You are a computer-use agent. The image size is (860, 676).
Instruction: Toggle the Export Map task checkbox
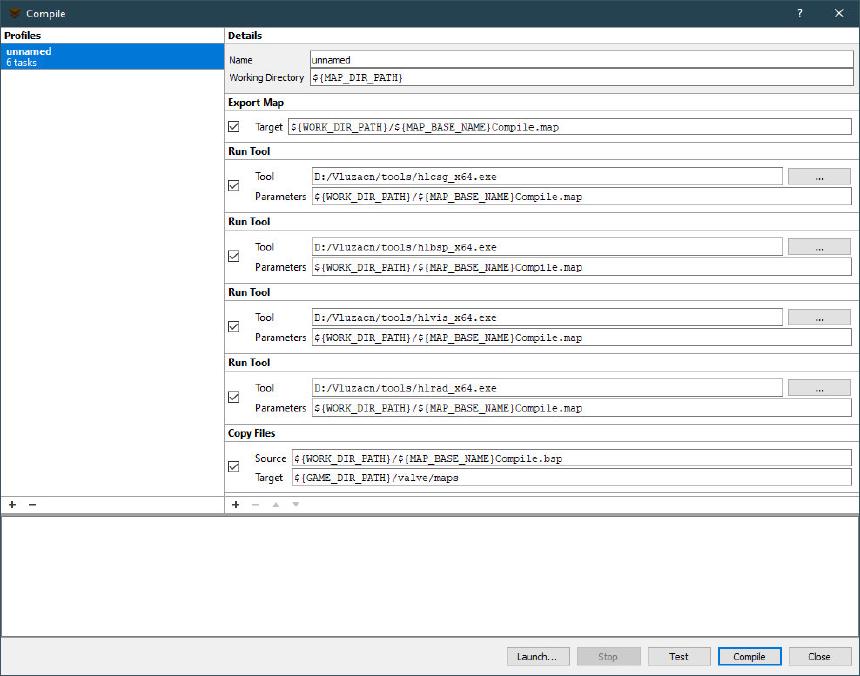(234, 127)
